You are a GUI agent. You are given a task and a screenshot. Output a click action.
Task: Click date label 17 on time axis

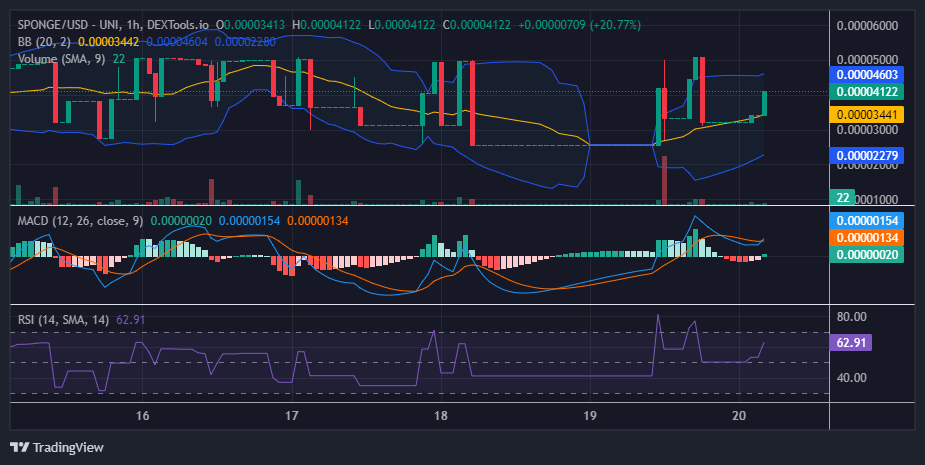[x=291, y=415]
